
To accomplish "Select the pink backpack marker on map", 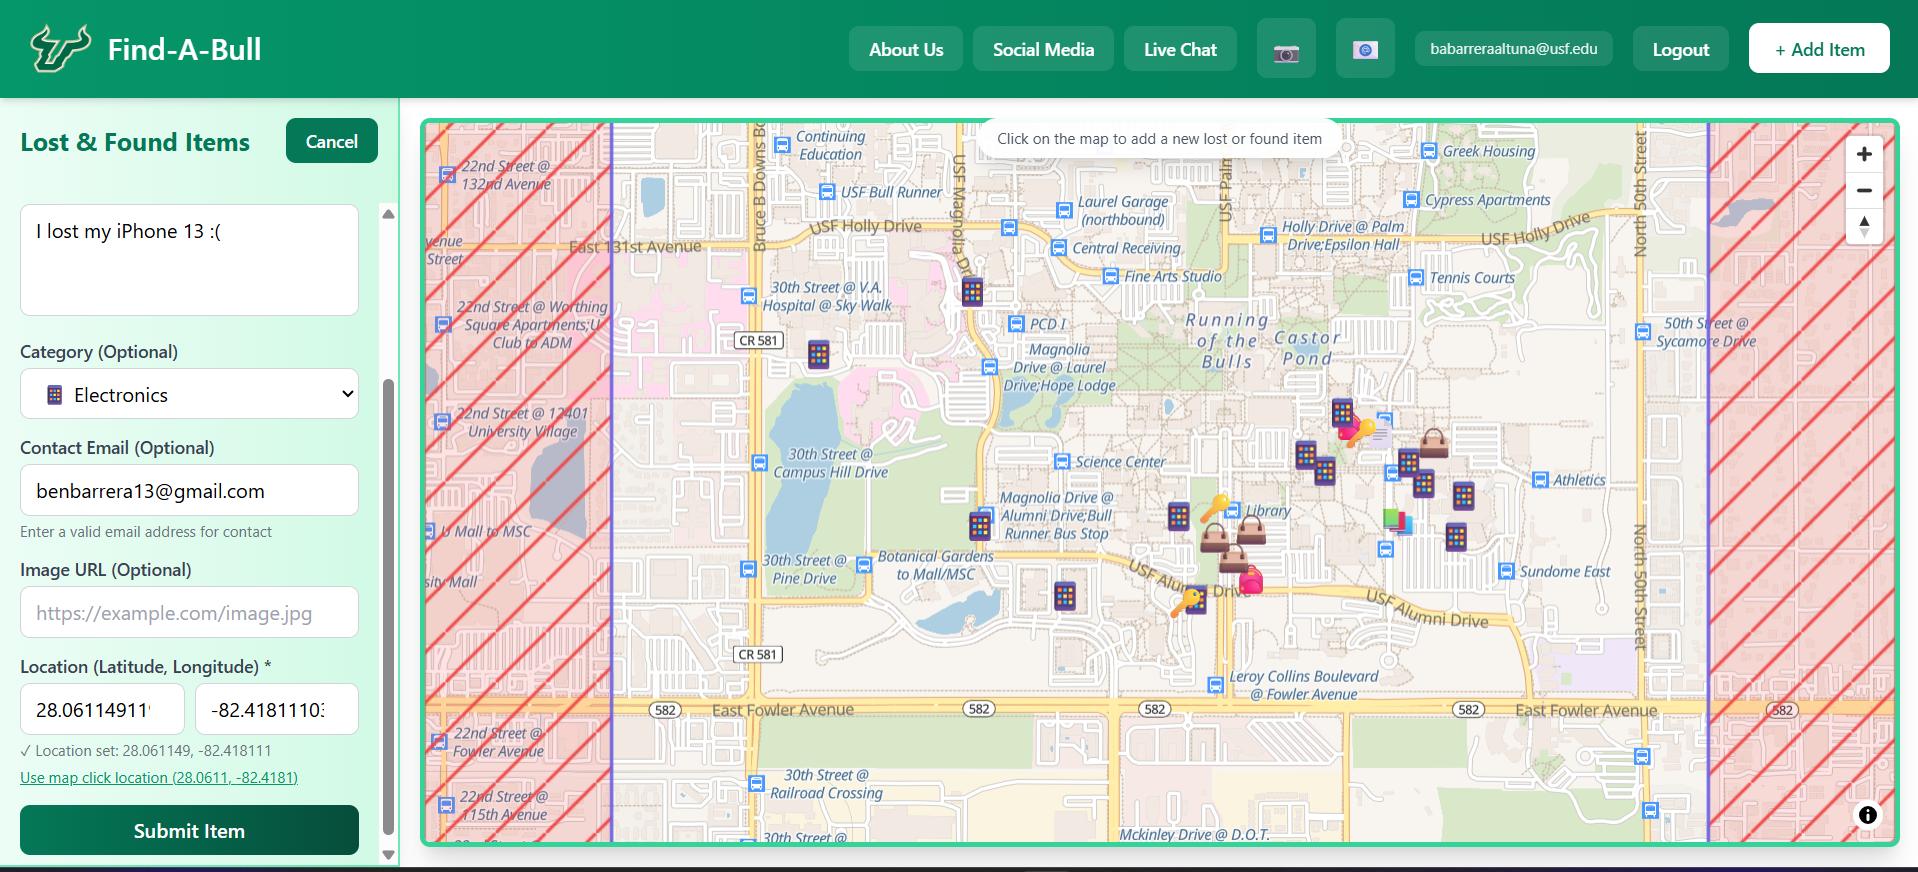I will coord(1250,579).
